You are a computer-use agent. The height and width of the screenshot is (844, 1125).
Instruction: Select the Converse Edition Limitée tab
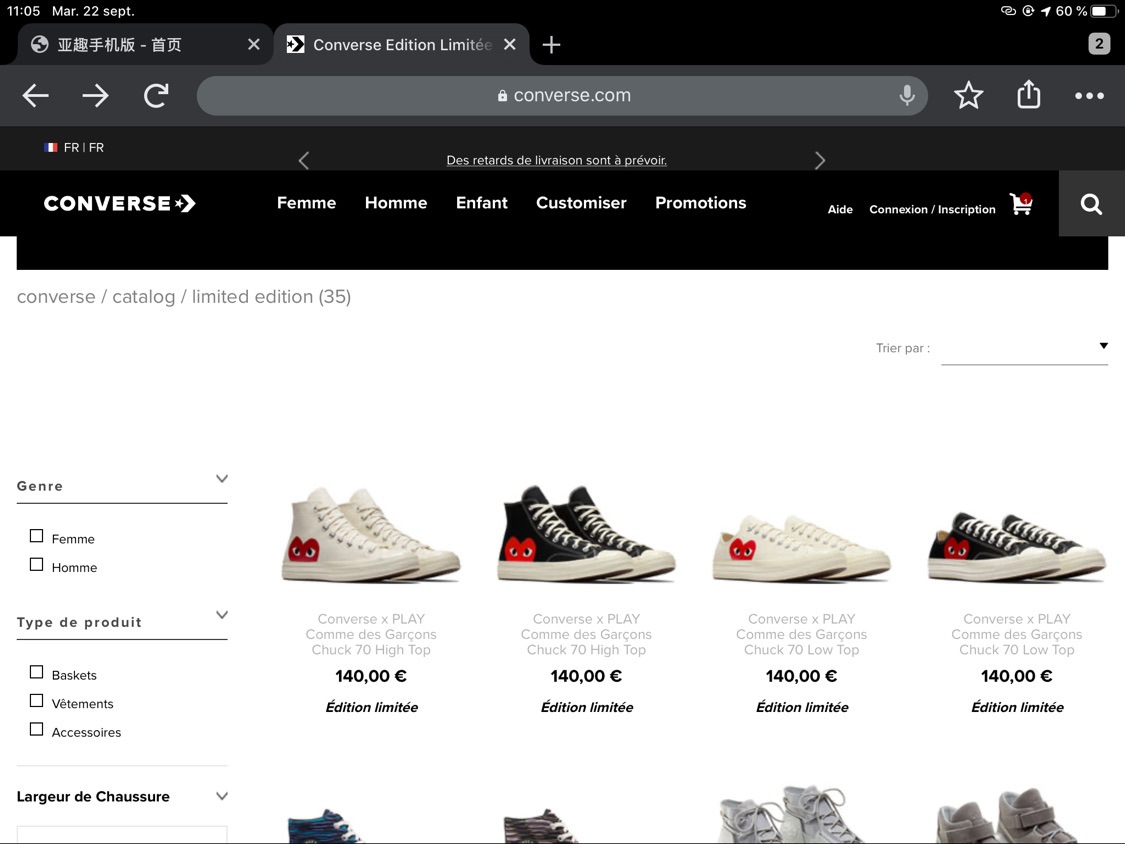pyautogui.click(x=402, y=44)
